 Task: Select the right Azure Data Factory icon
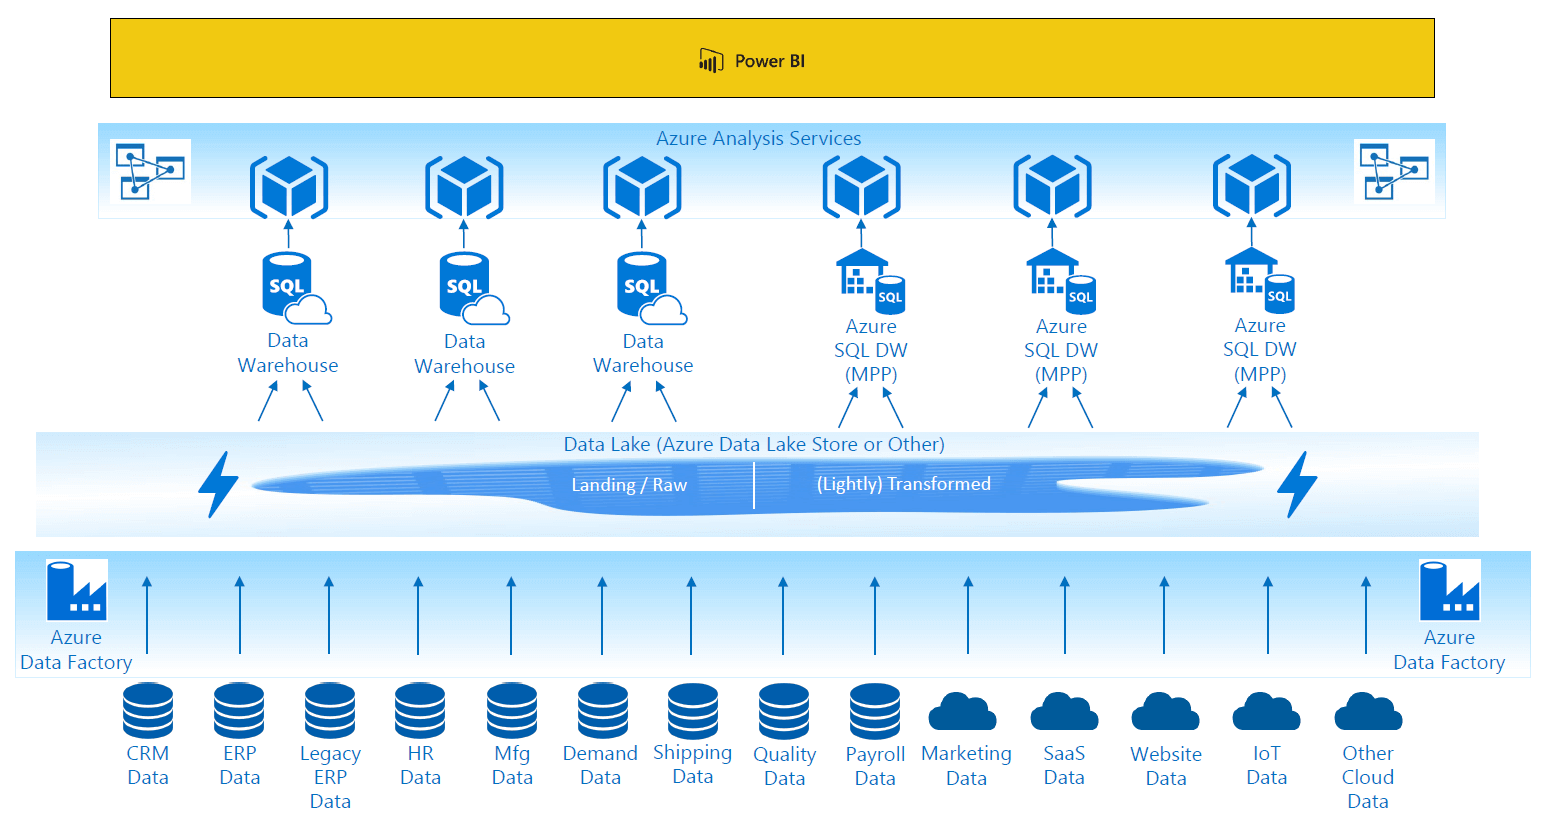point(1449,591)
